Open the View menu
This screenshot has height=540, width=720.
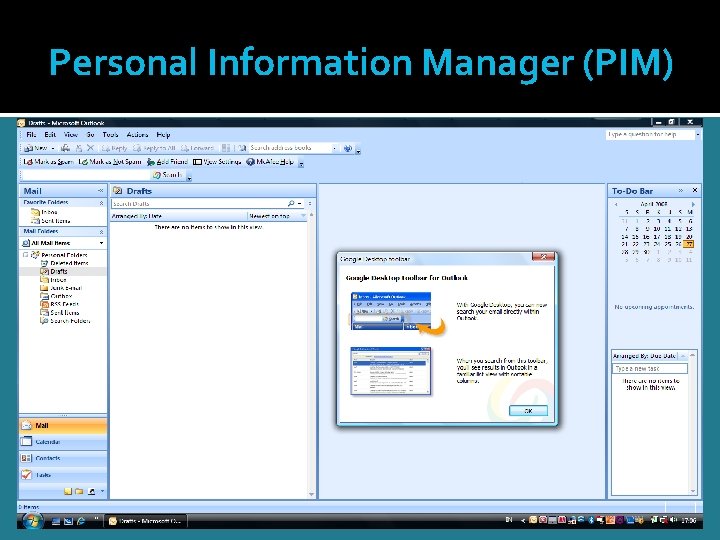[x=70, y=135]
